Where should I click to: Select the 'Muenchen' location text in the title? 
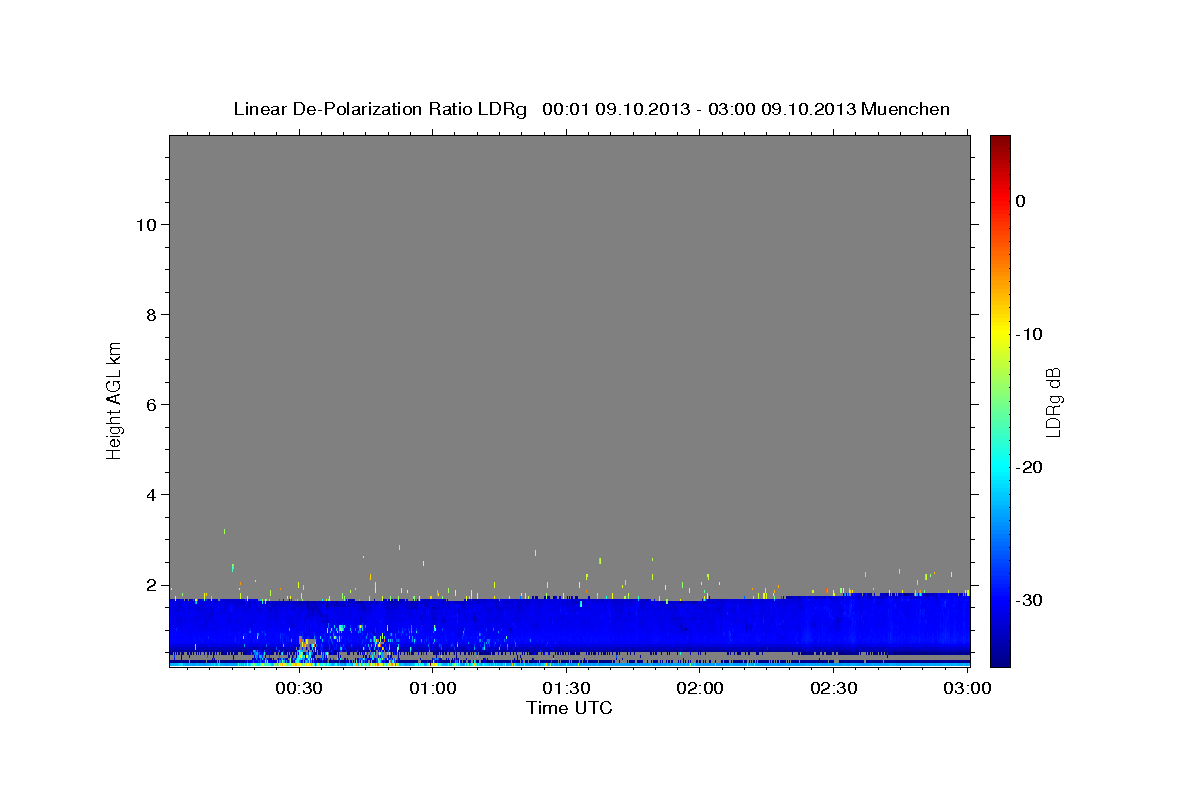point(906,109)
